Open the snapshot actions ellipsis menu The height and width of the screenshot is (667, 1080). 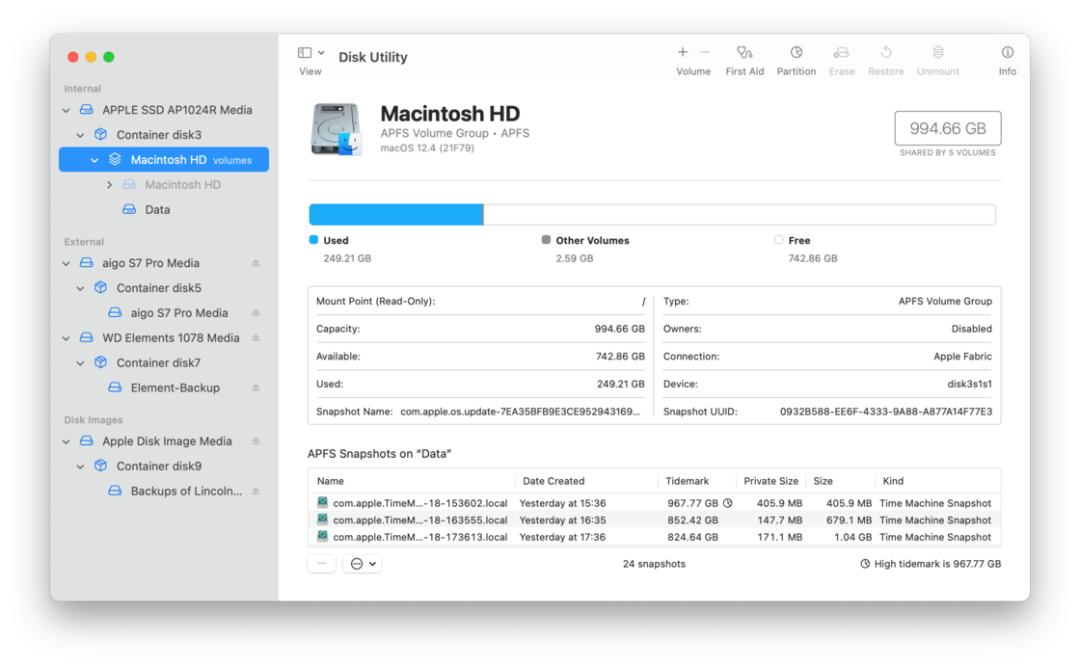pos(361,564)
